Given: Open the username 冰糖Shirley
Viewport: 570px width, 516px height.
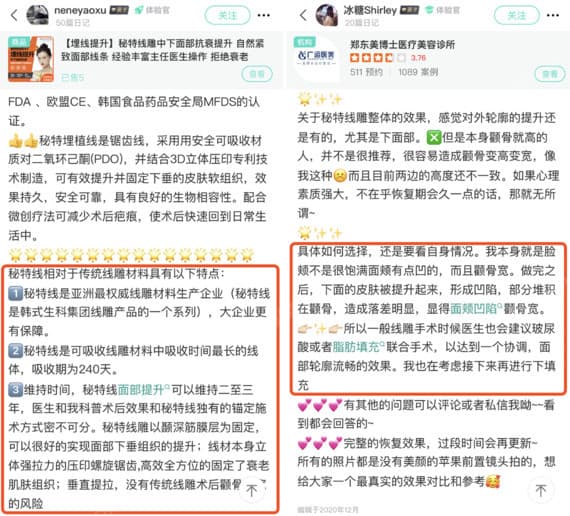Looking at the screenshot, I should coord(370,10).
